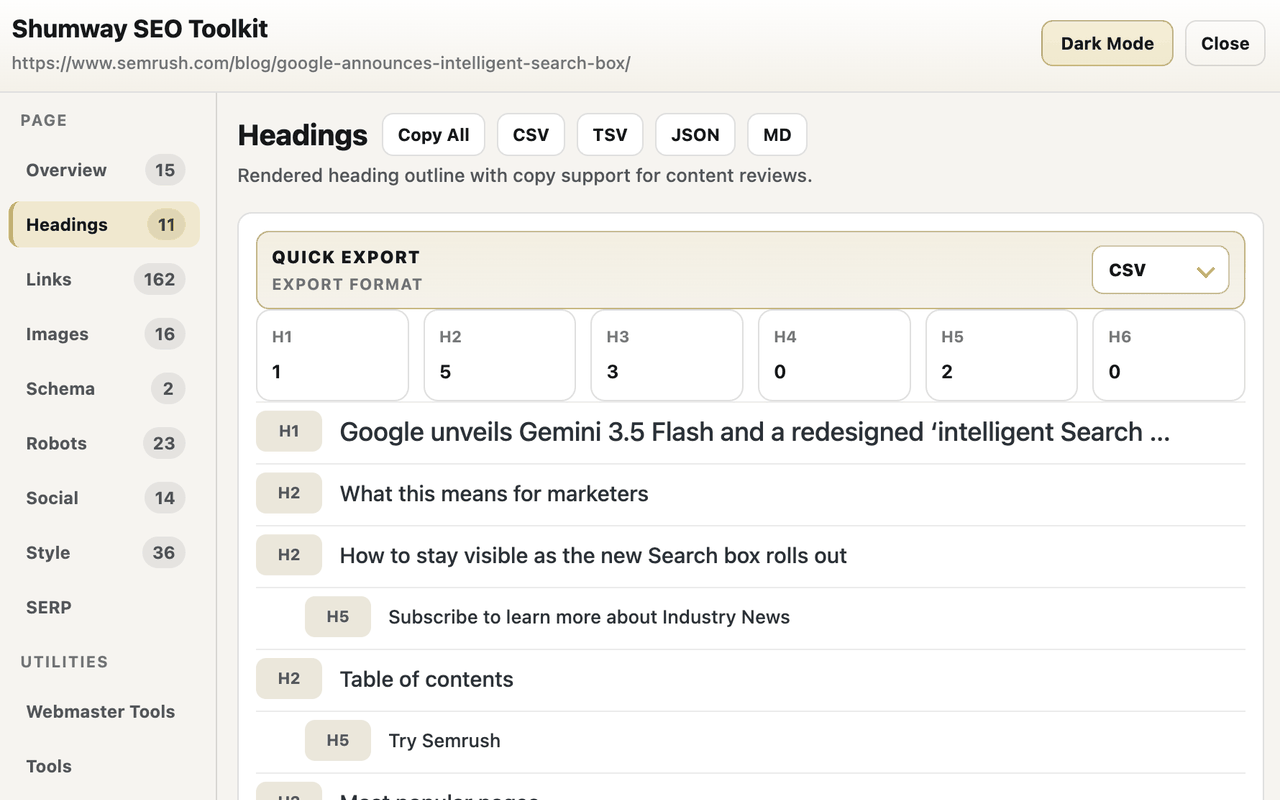Open the Social section
The image size is (1280, 800).
point(104,498)
